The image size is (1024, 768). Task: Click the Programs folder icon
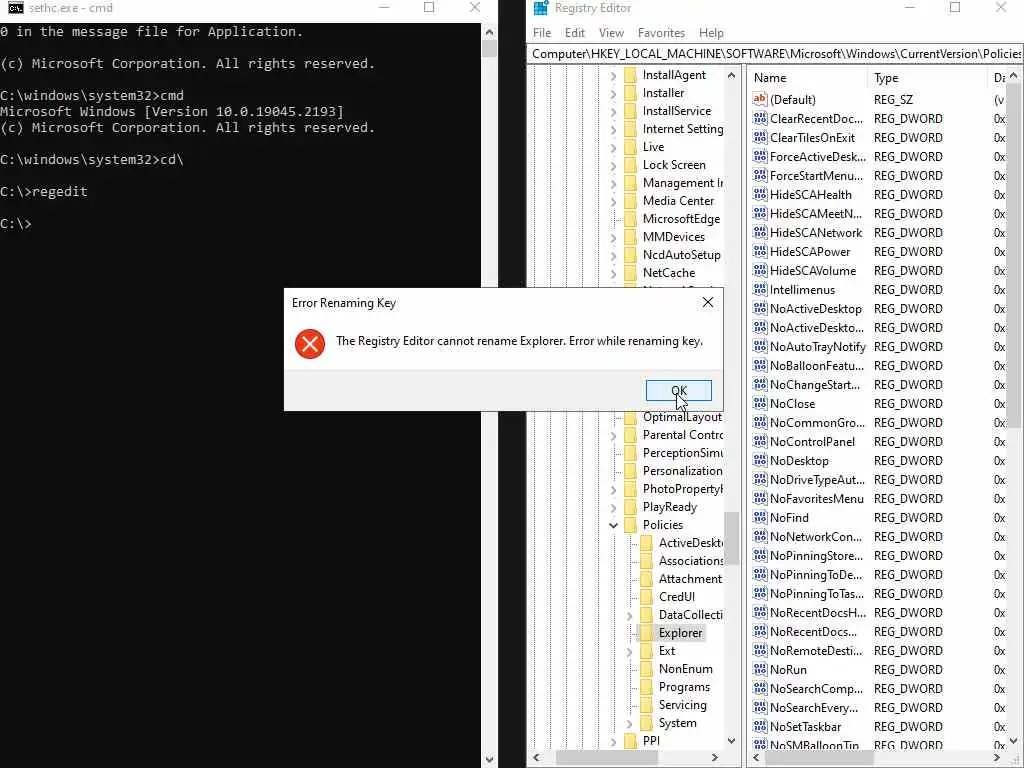tap(647, 687)
